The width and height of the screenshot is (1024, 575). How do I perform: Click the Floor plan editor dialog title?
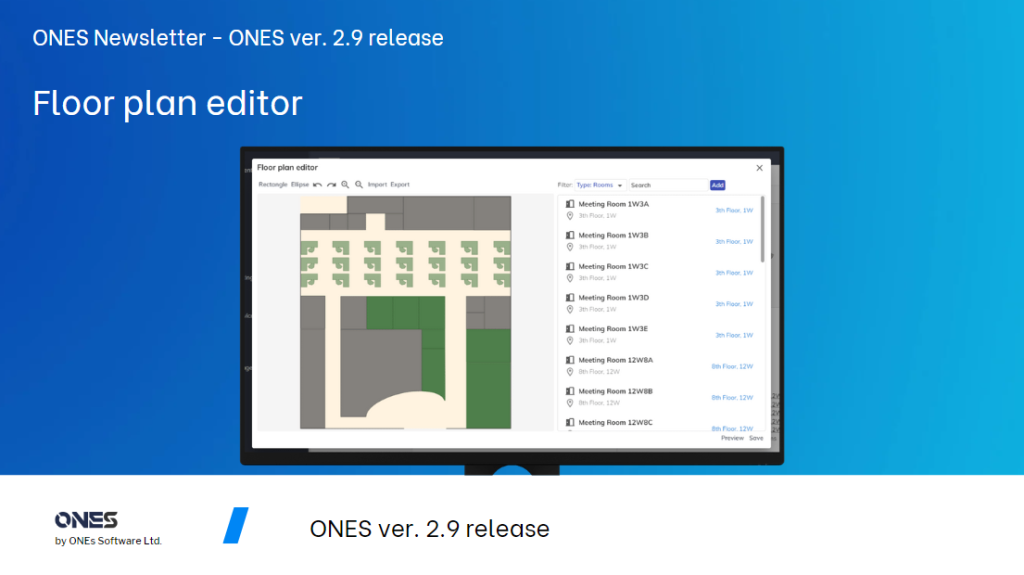point(287,167)
